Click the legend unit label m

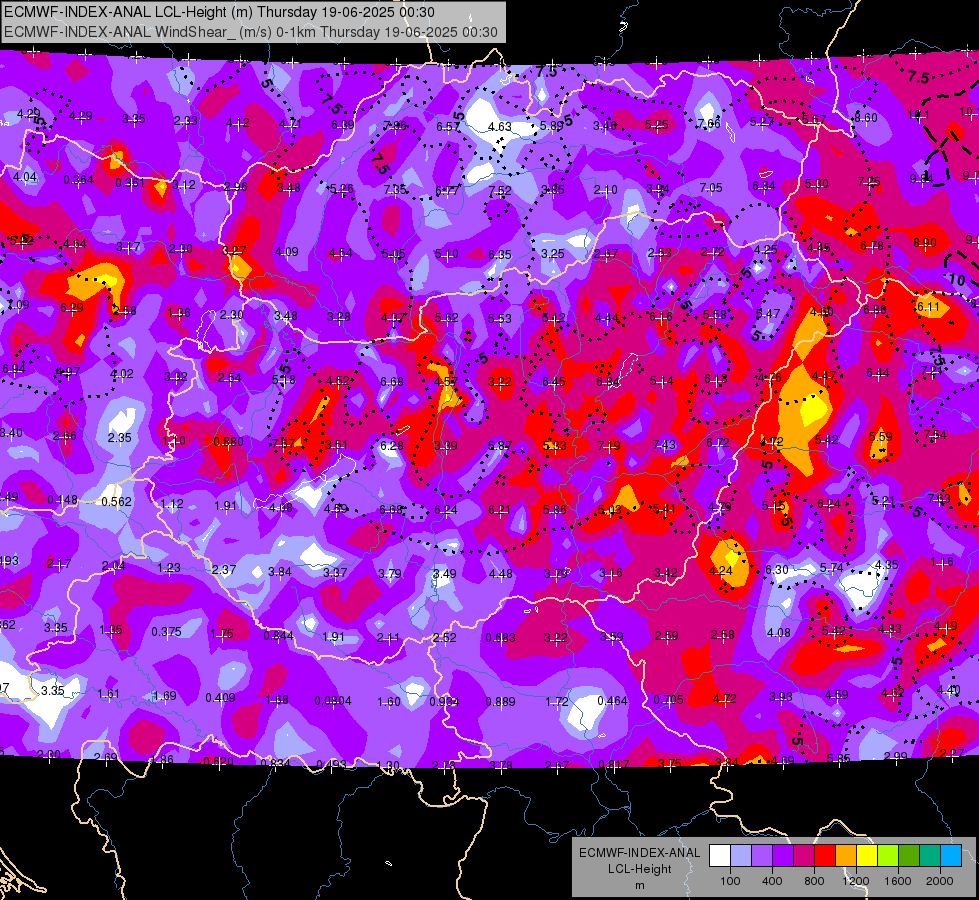point(639,885)
